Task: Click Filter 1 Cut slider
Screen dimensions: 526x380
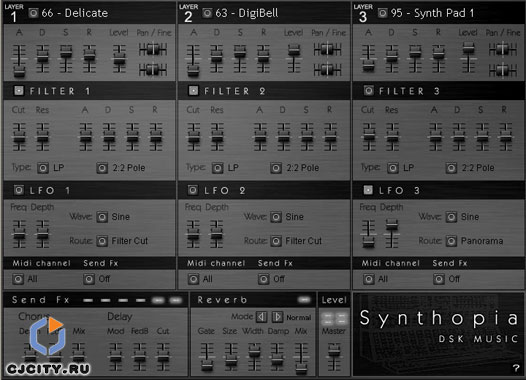Action: (19, 137)
